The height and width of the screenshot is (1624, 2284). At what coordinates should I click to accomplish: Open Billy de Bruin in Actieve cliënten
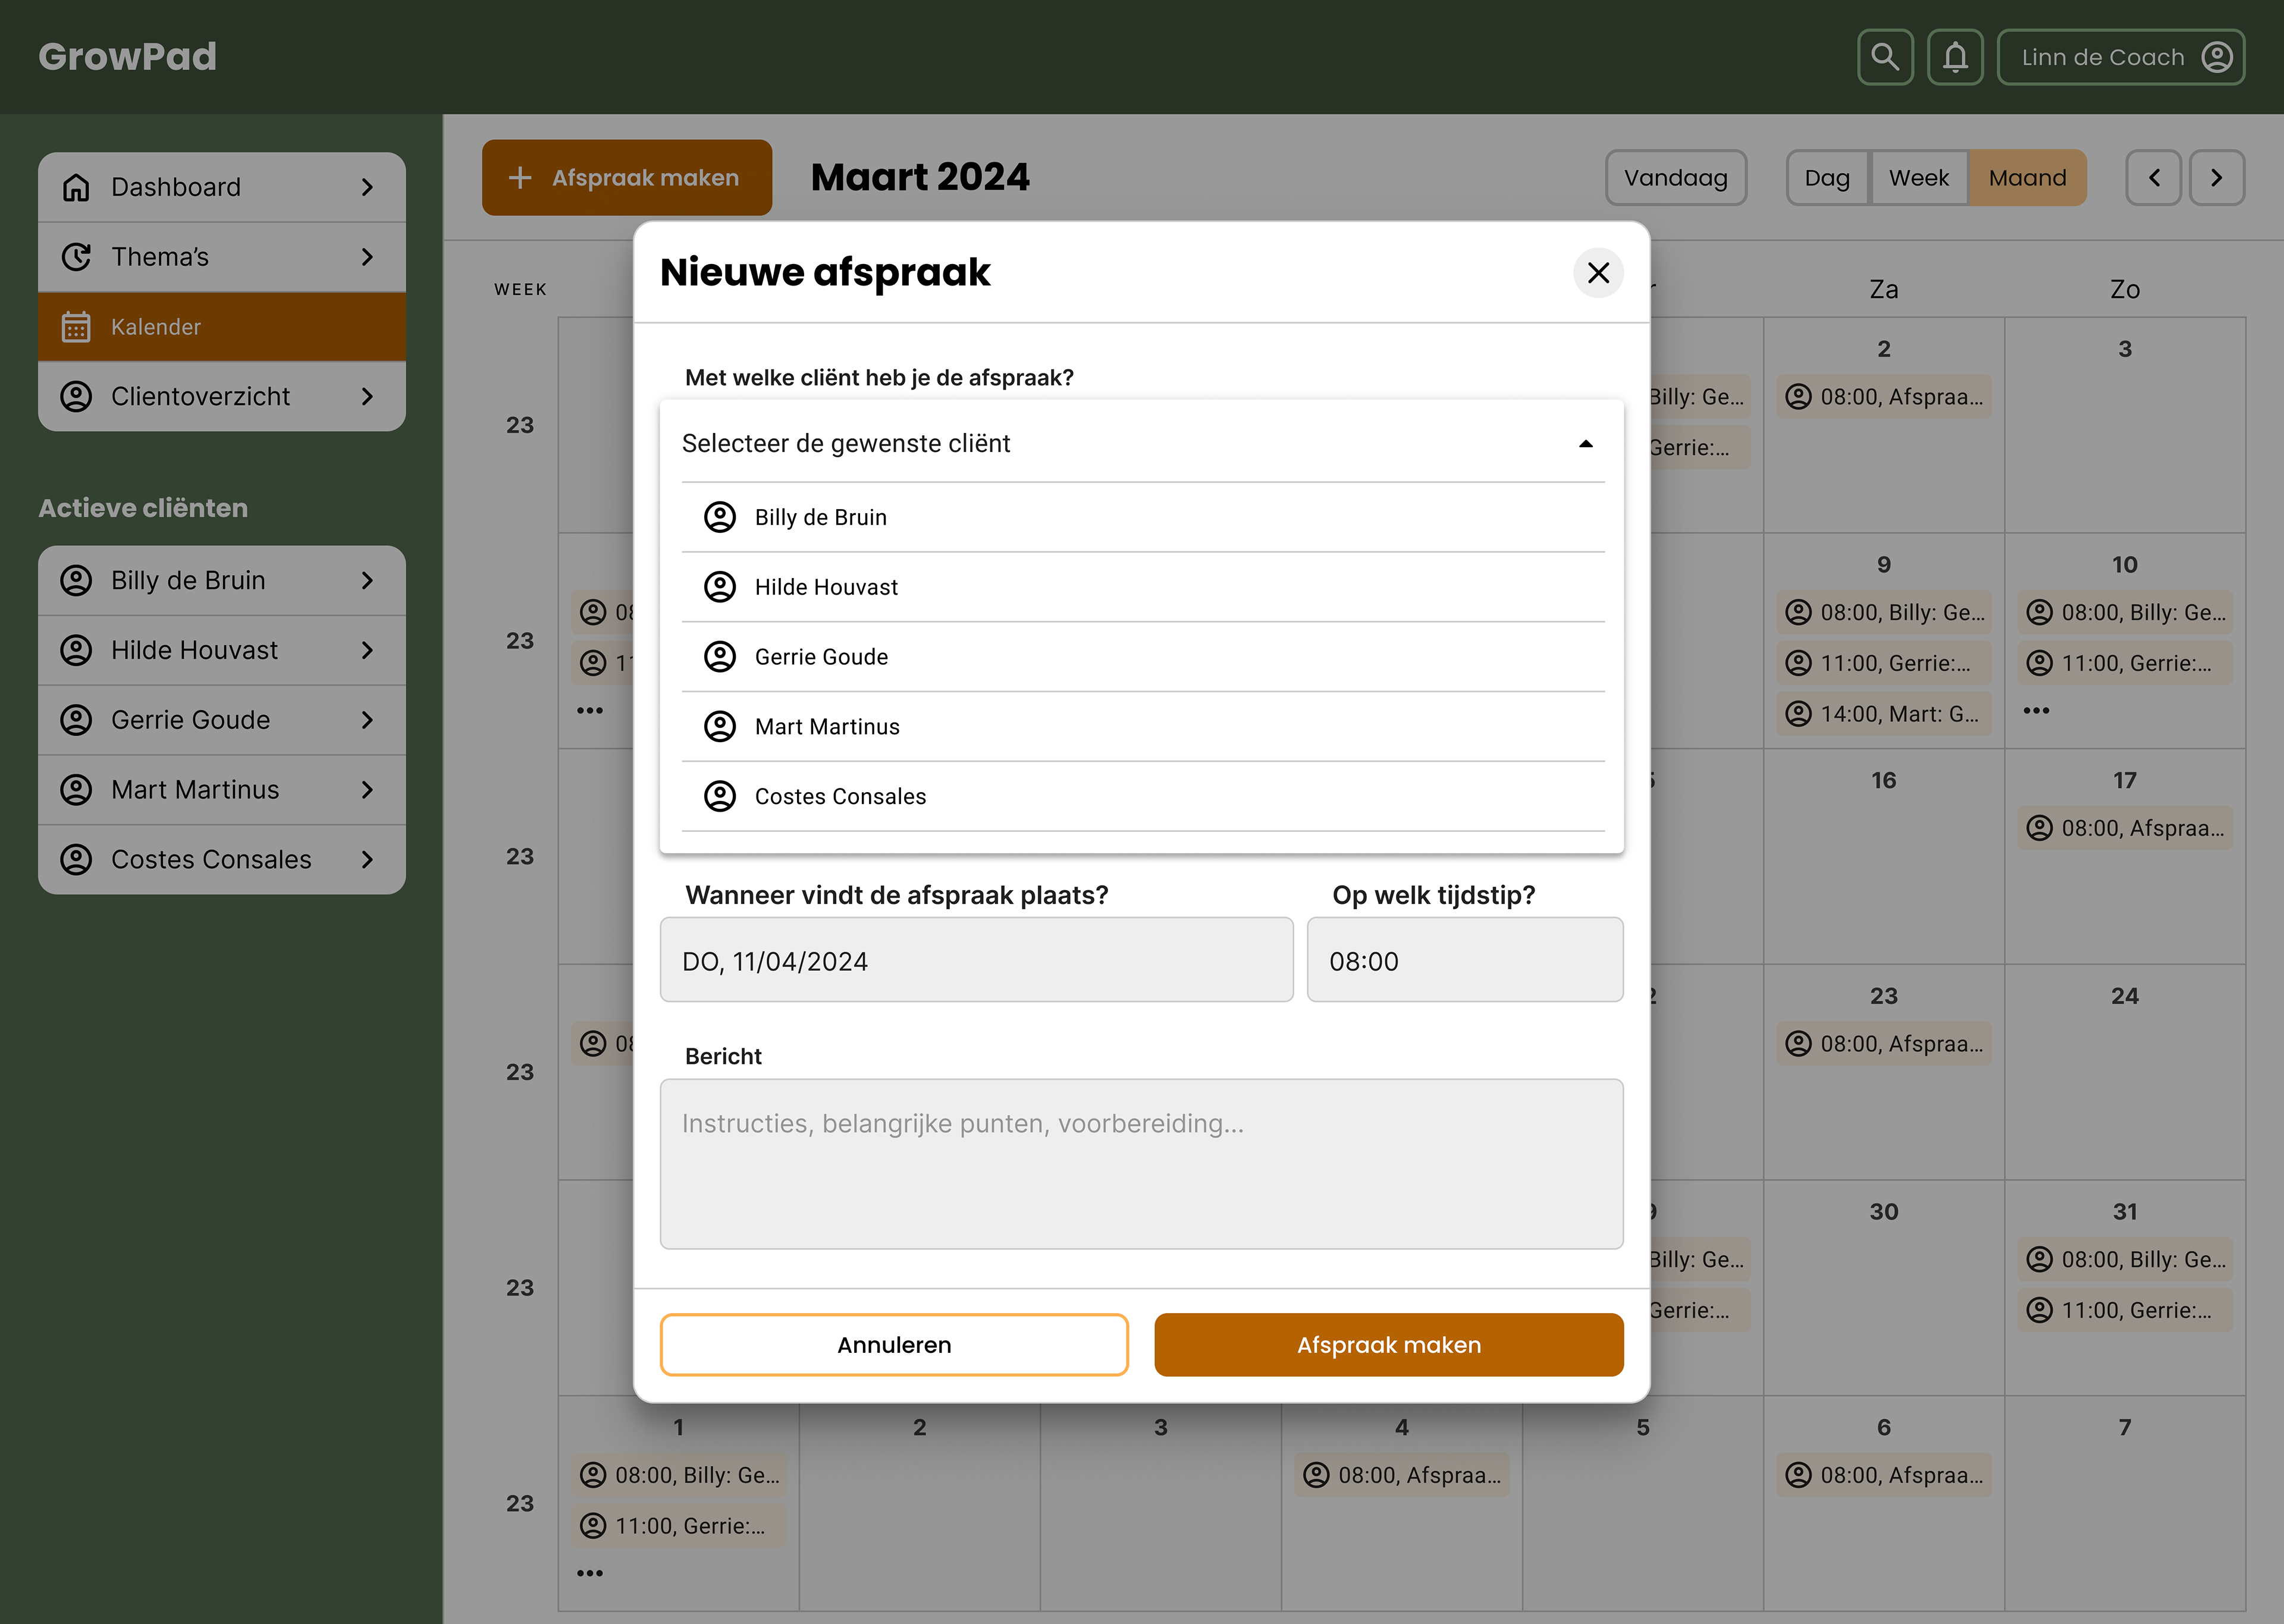(222, 580)
